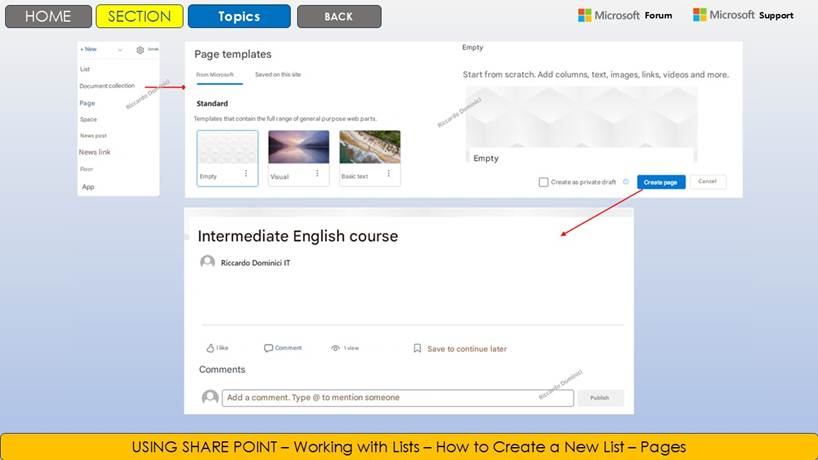Open the blue Topics button

(x=239, y=16)
